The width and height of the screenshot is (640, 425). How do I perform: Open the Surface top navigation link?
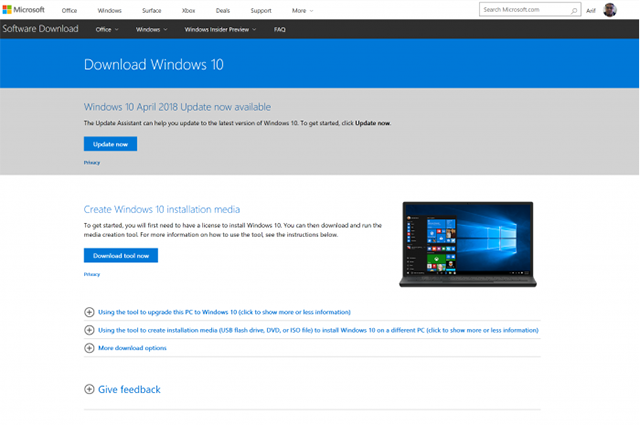pyautogui.click(x=151, y=11)
